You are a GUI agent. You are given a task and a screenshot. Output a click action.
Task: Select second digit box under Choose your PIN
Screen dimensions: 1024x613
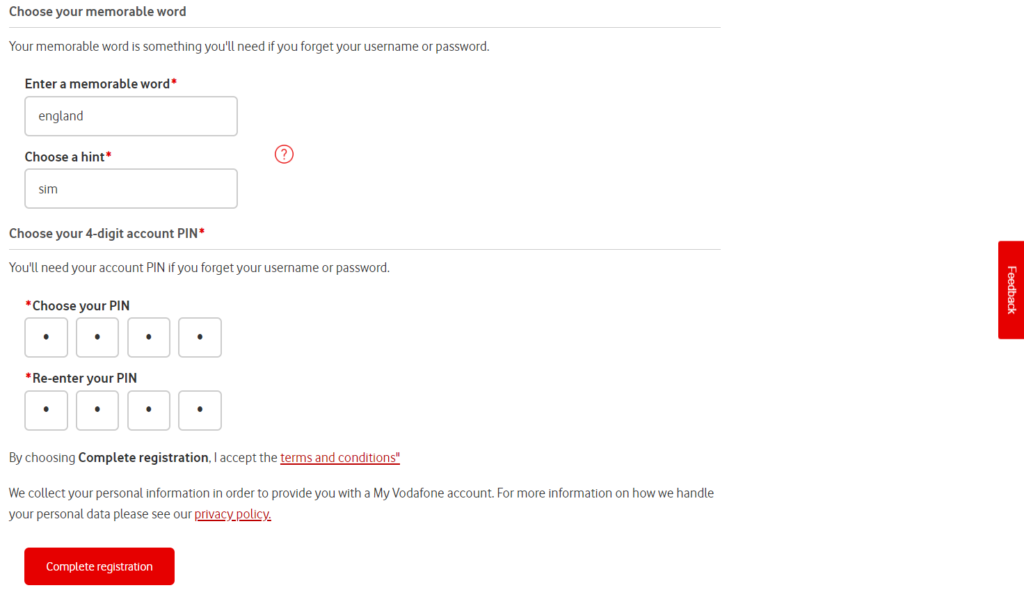click(x=97, y=338)
